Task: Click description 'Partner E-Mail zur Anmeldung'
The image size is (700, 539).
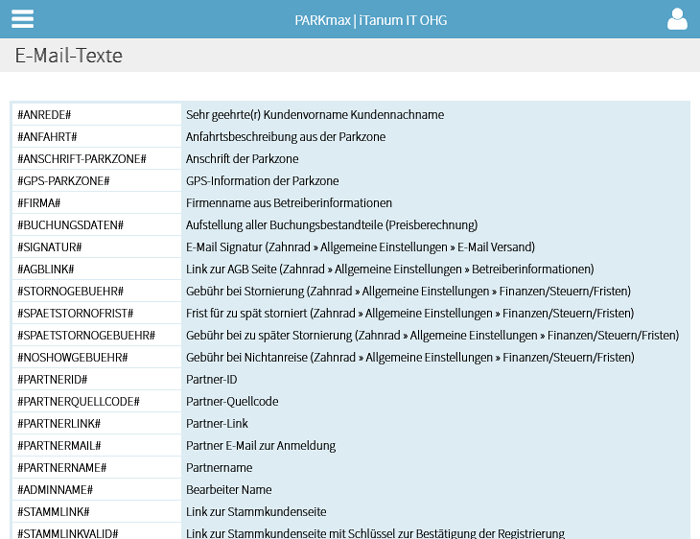Action: click(261, 446)
